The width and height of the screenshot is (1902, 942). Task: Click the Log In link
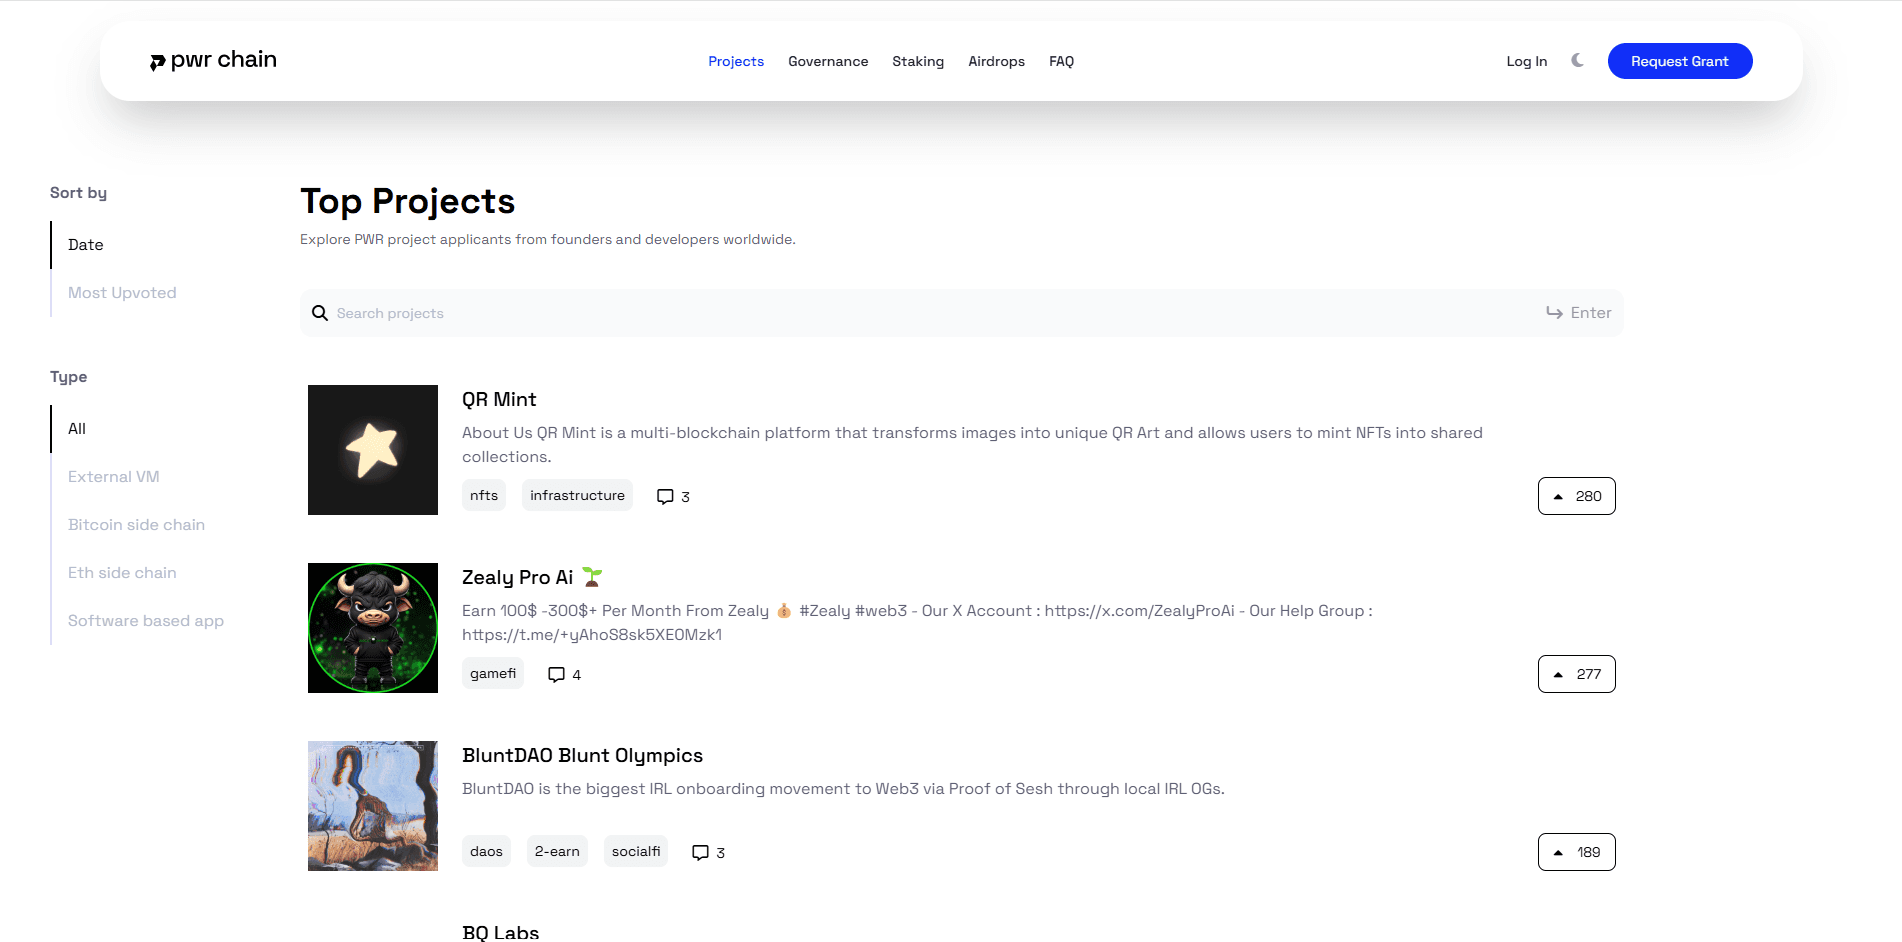coord(1526,61)
